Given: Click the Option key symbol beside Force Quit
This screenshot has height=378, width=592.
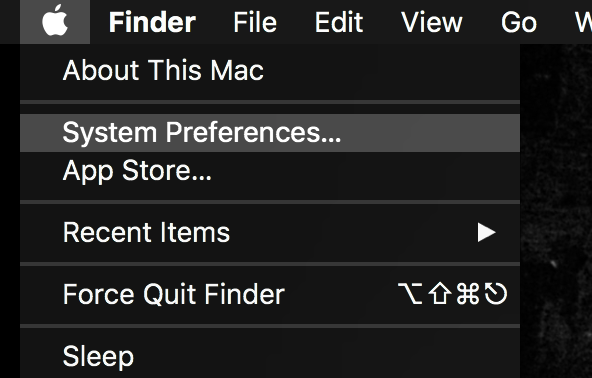Looking at the screenshot, I should 410,294.
